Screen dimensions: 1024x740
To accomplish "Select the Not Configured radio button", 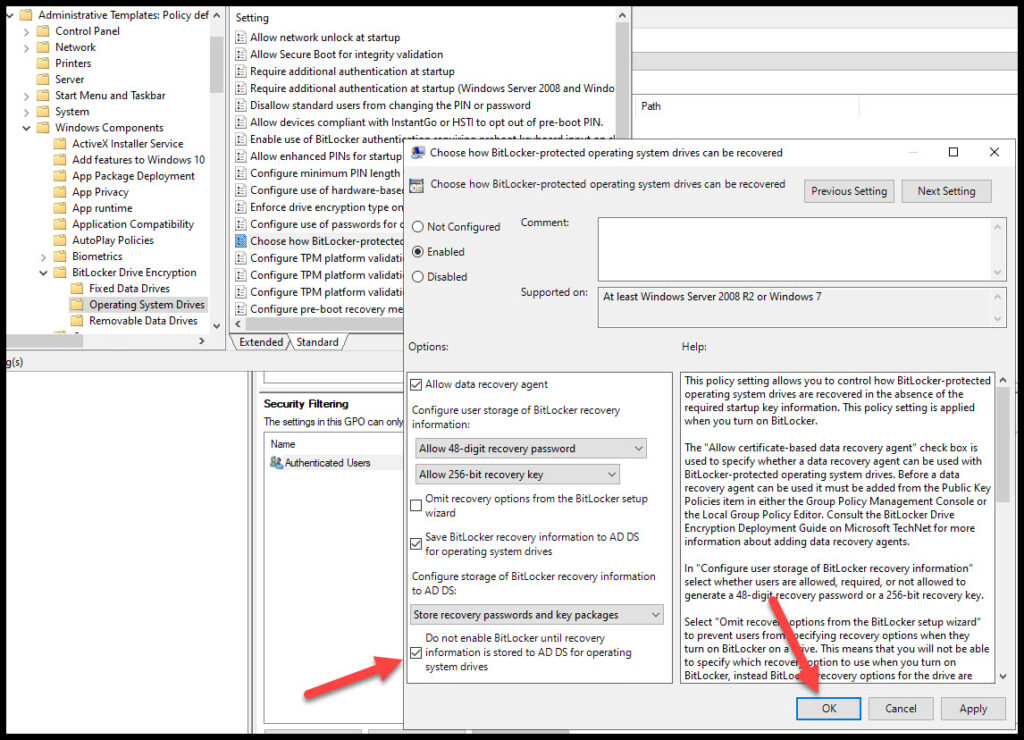I will pos(418,227).
